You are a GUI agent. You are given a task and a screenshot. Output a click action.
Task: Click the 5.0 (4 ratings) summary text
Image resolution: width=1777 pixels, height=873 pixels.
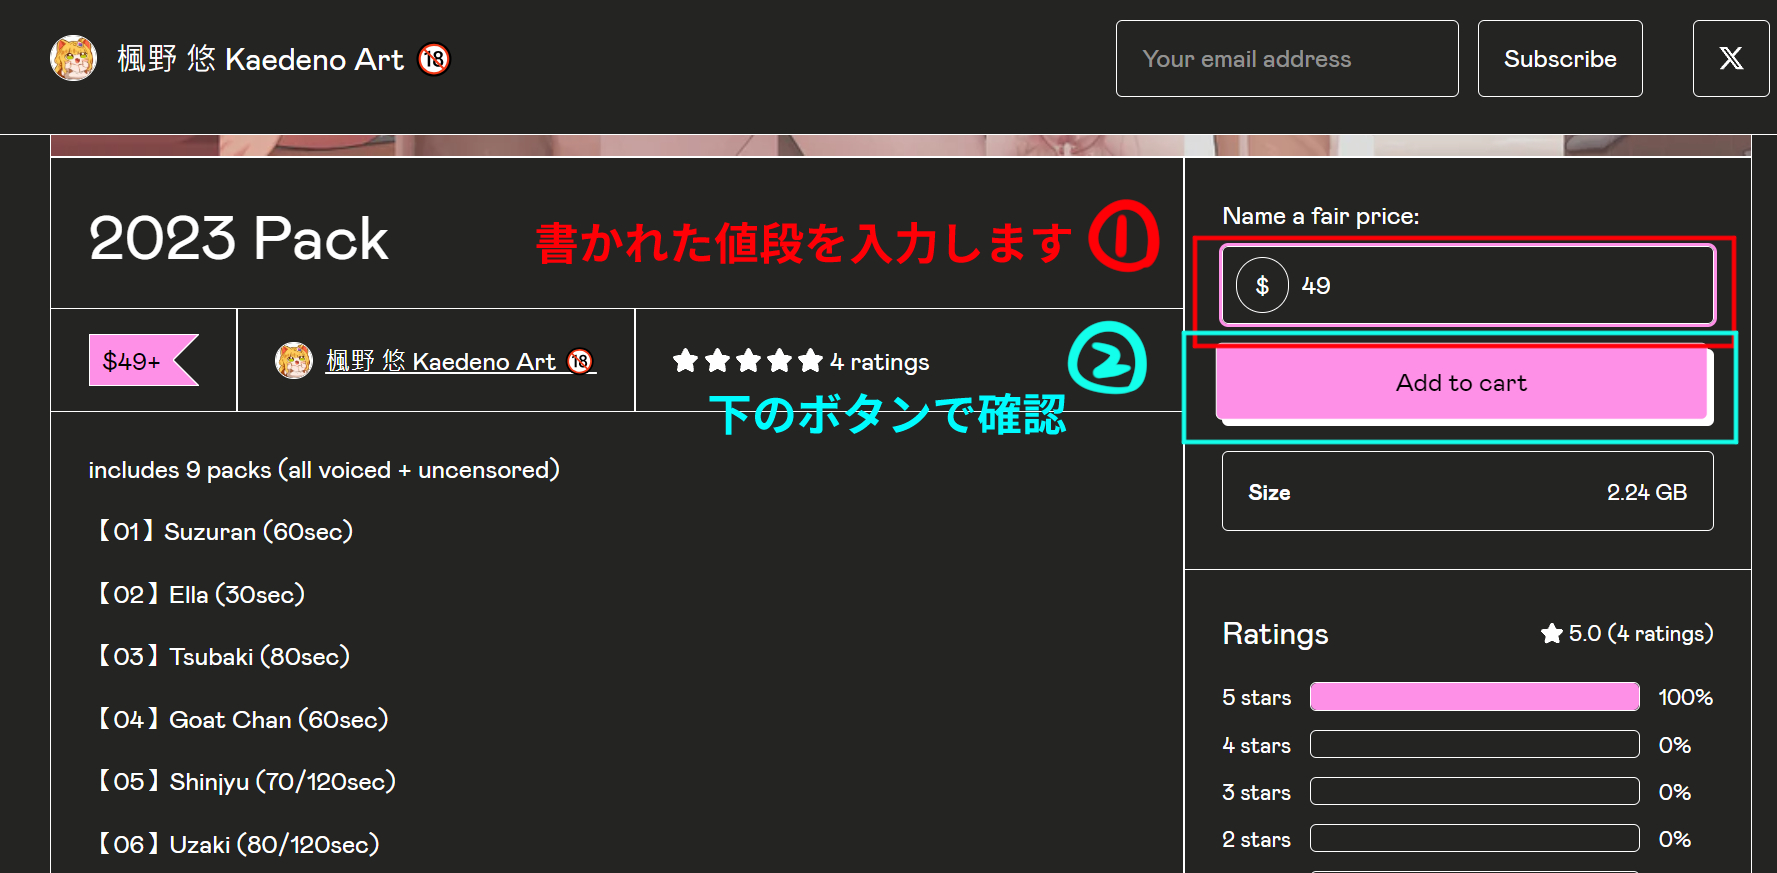(1640, 633)
